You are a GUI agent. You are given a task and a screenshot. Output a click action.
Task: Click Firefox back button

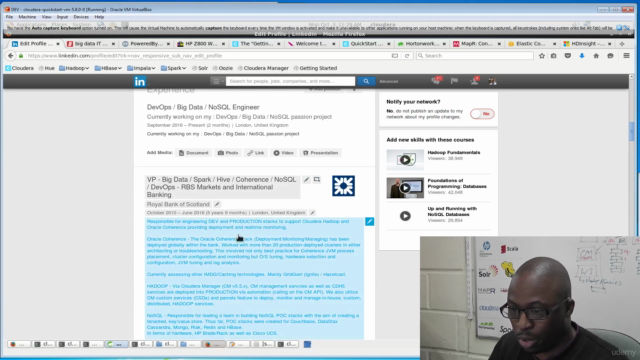pyautogui.click(x=11, y=56)
